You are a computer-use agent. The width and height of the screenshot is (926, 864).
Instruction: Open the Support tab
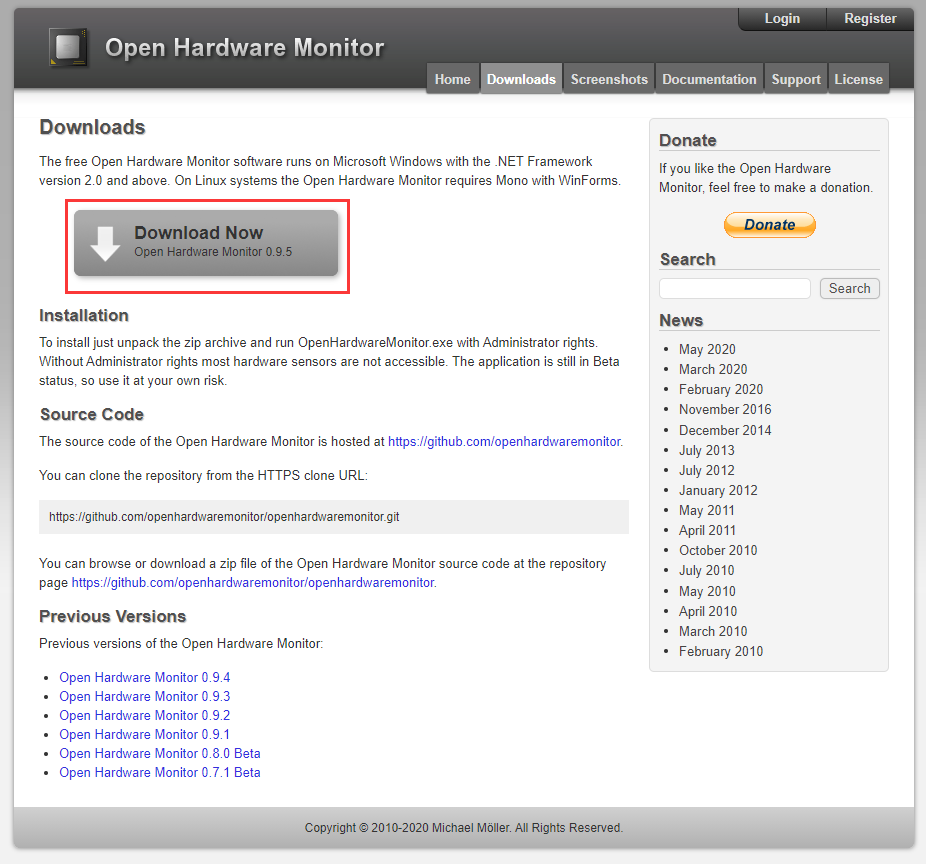tap(795, 79)
